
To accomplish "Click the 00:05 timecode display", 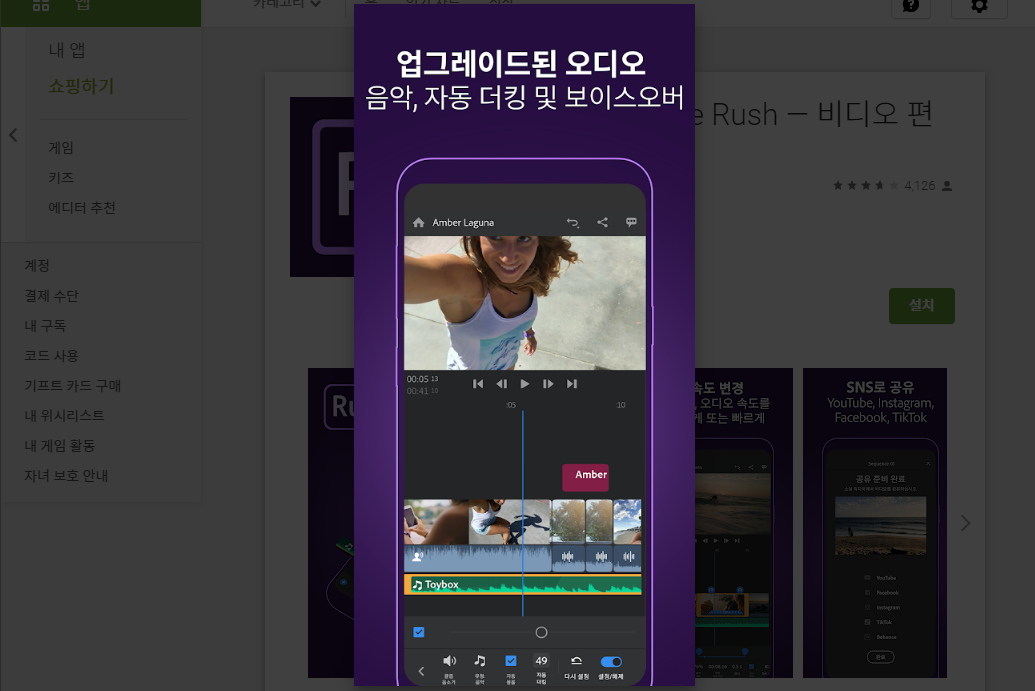I will [422, 379].
